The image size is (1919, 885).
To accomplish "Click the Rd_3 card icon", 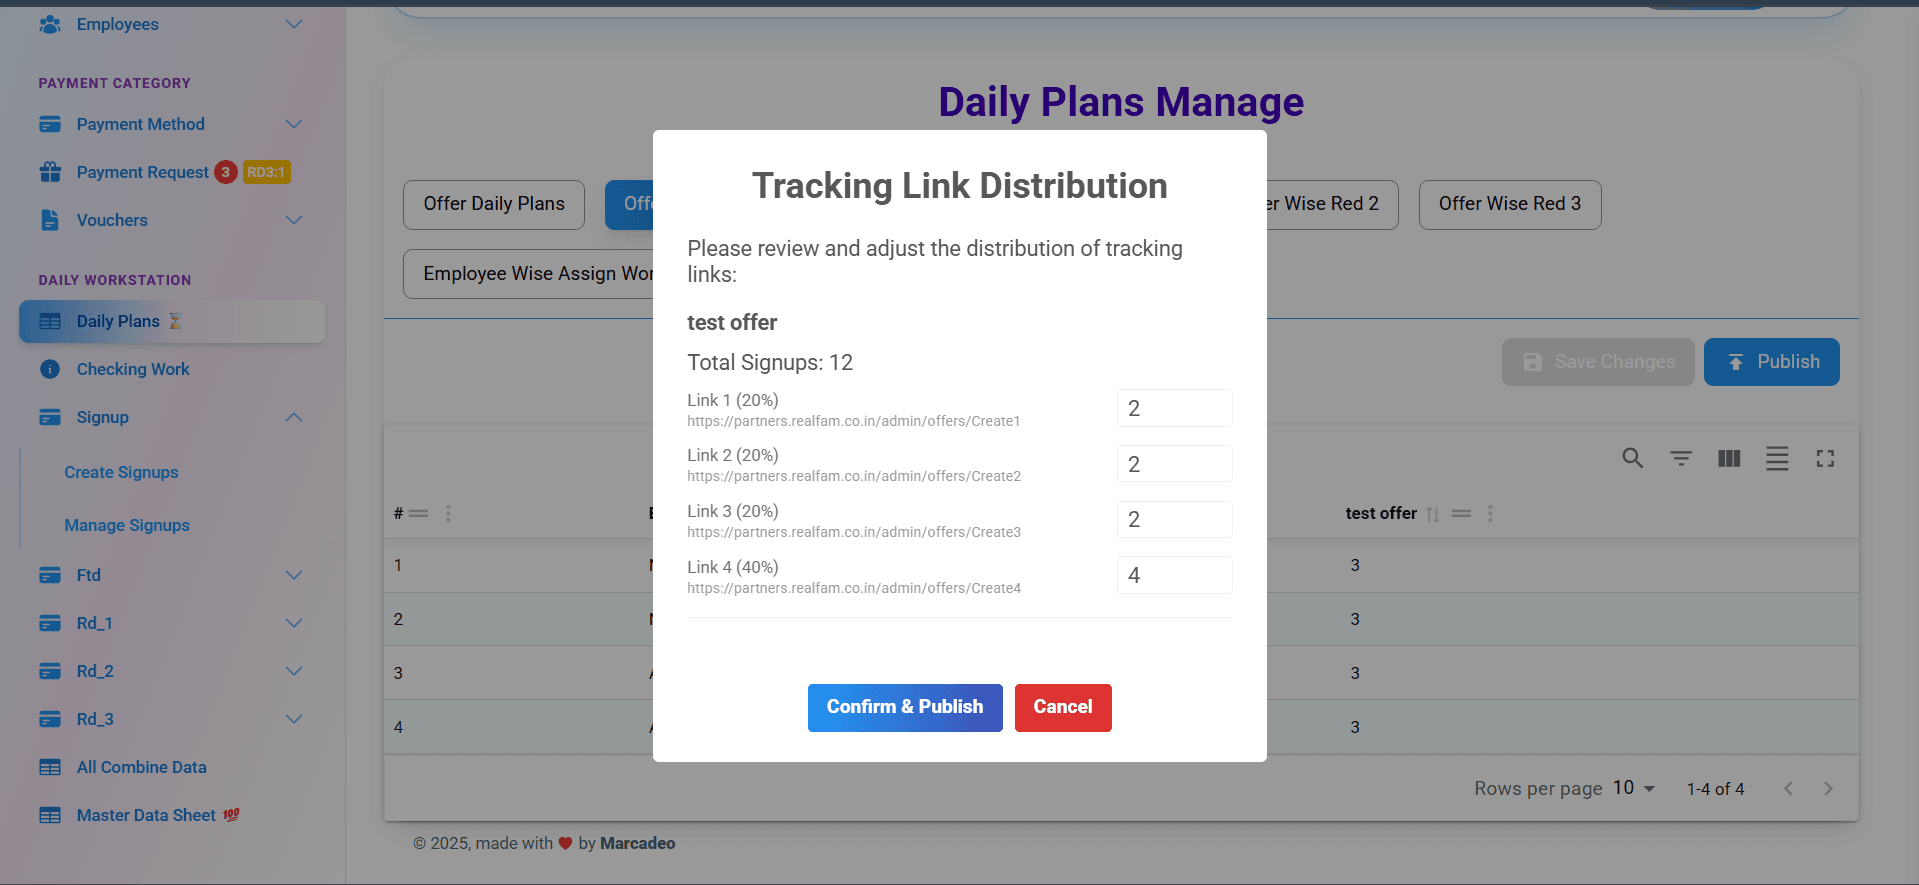I will [50, 719].
